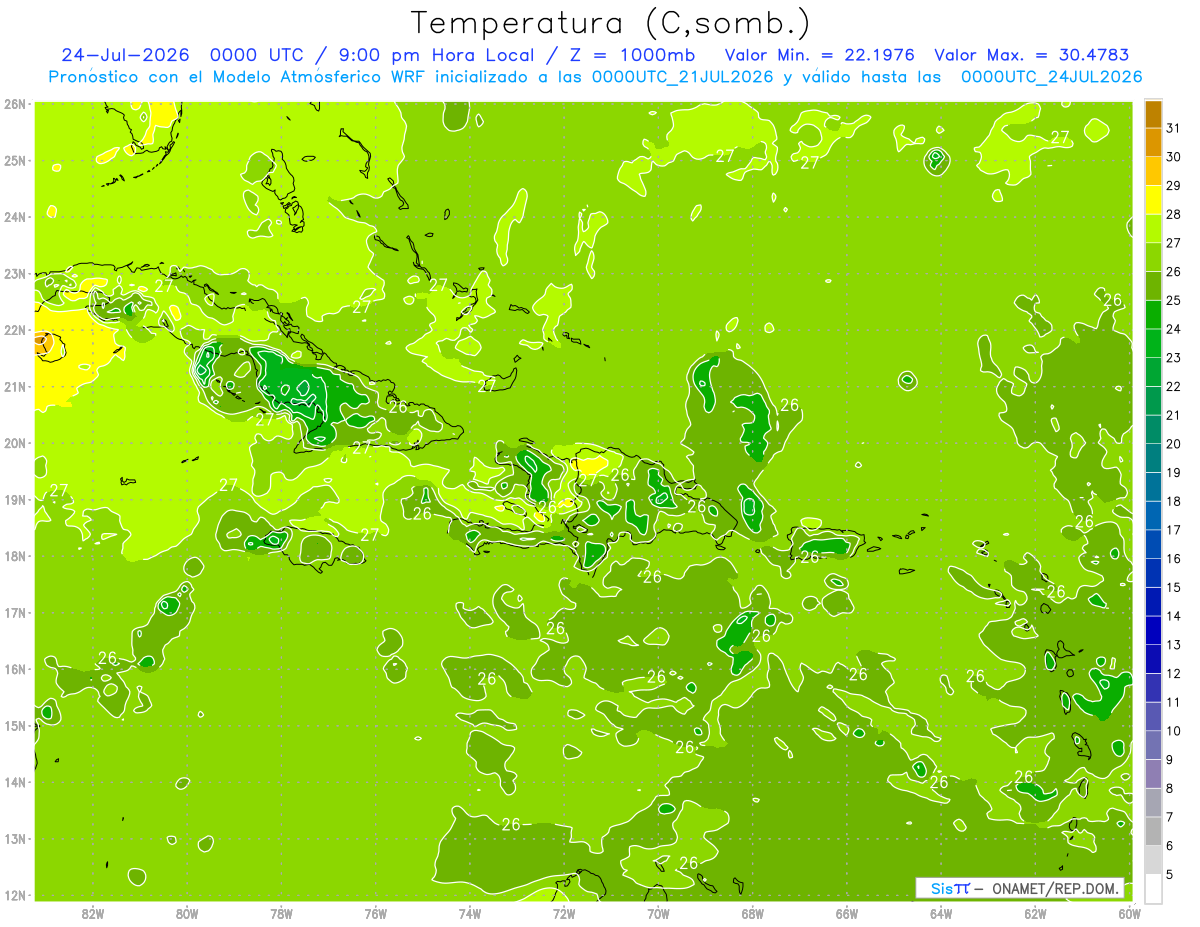Click the yellow color scale segment between 28 and 29
The width and height of the screenshot is (1200, 927).
(x=1153, y=200)
